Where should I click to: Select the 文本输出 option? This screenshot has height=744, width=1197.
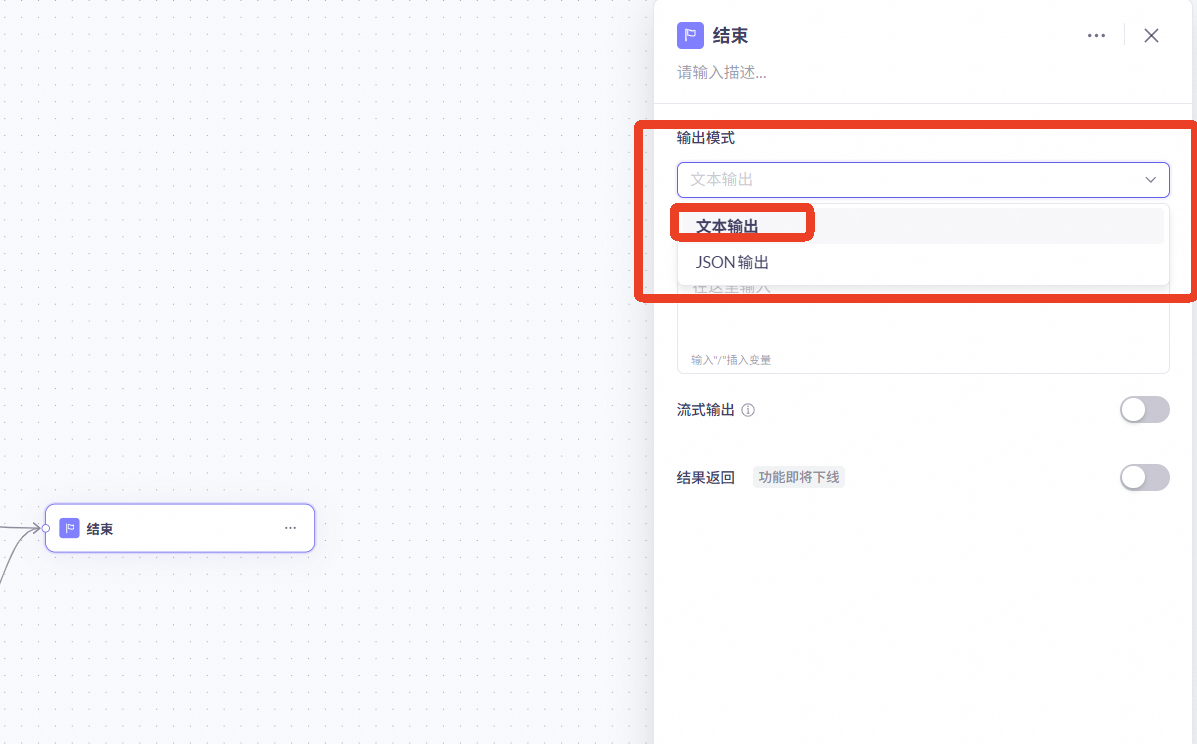tap(921, 227)
